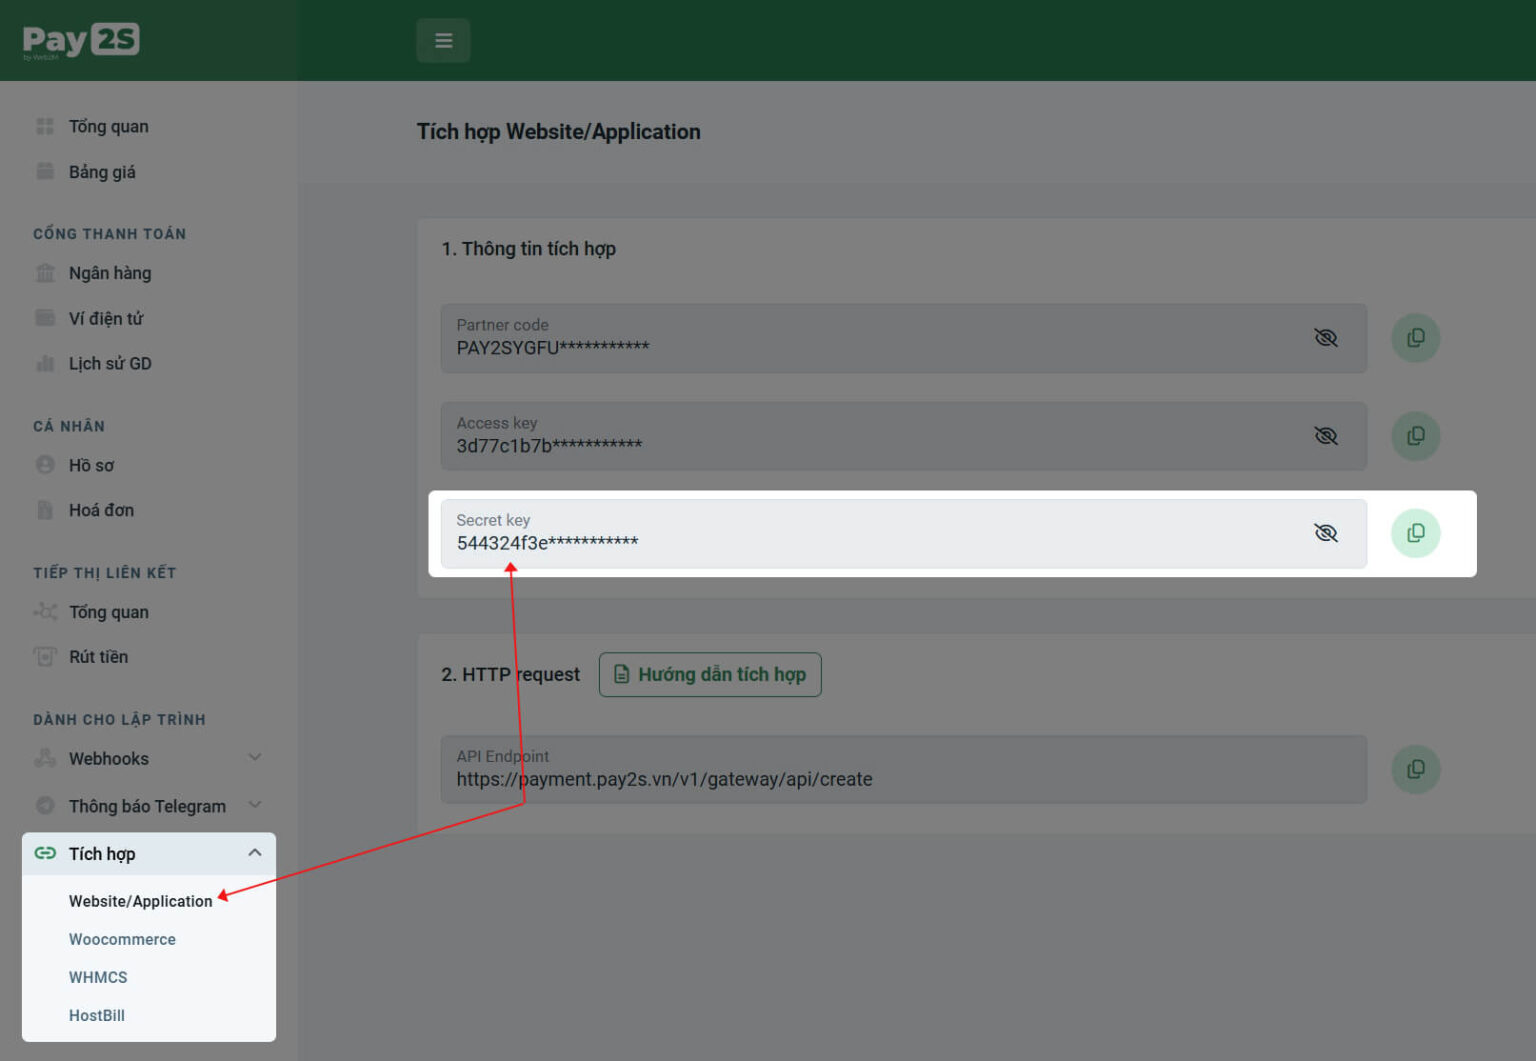Toggle visibility of the Access key
The height and width of the screenshot is (1061, 1536).
[x=1325, y=436]
